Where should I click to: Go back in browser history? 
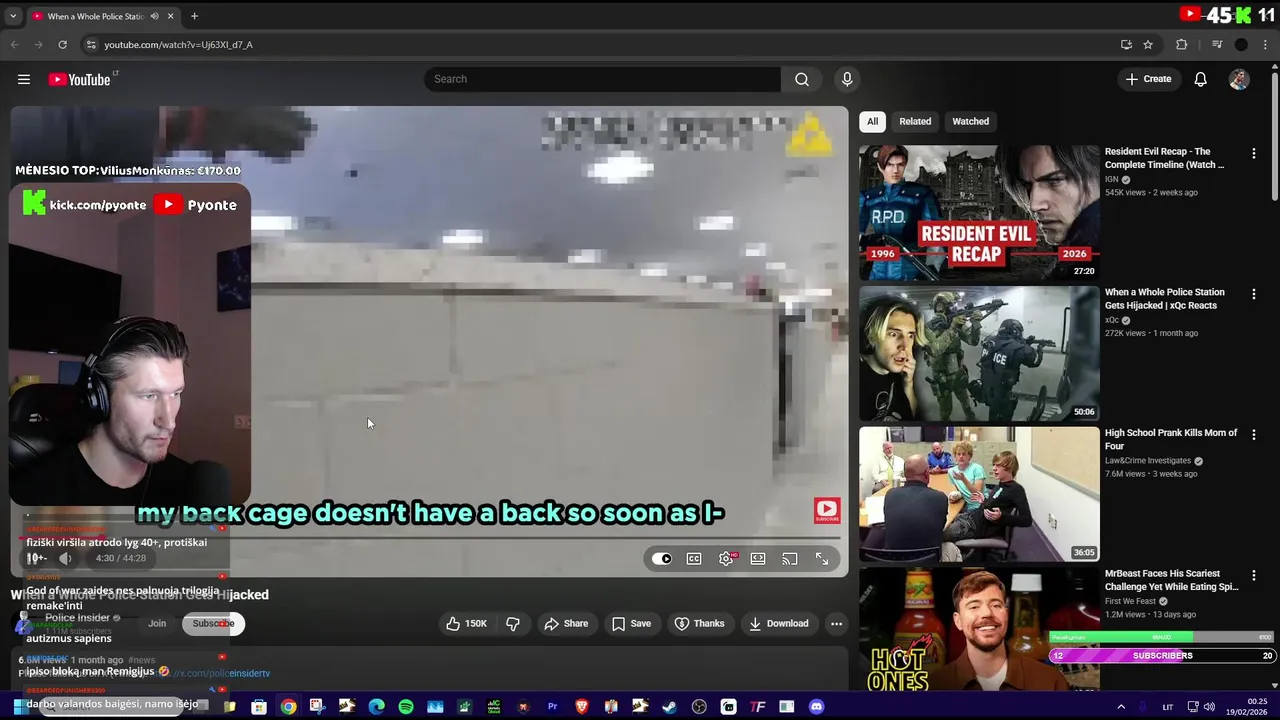pos(14,44)
